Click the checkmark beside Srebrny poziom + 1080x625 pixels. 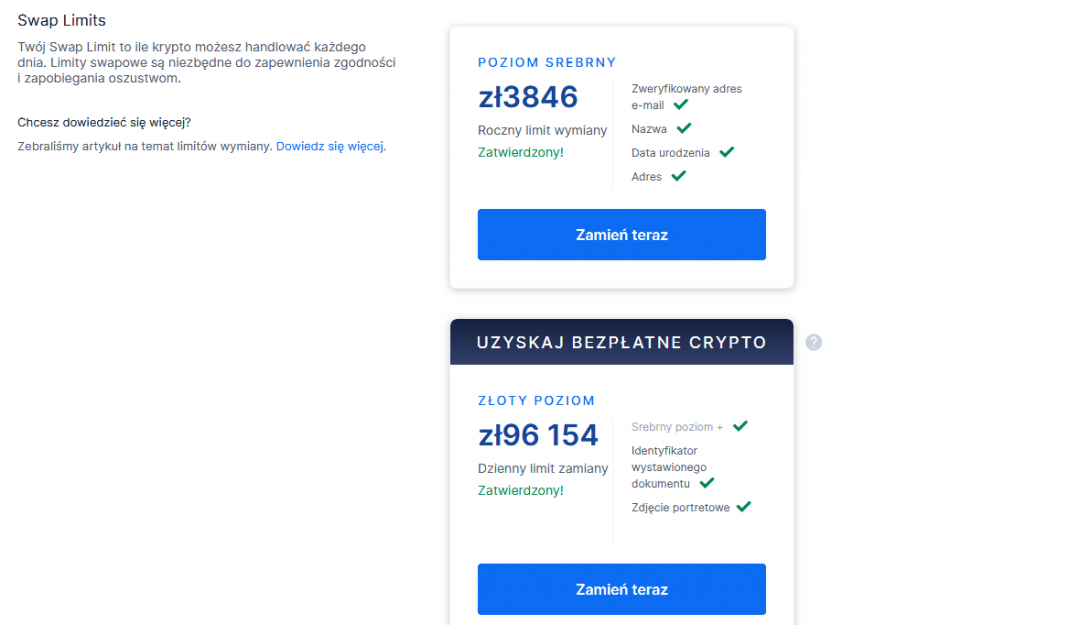(x=740, y=426)
